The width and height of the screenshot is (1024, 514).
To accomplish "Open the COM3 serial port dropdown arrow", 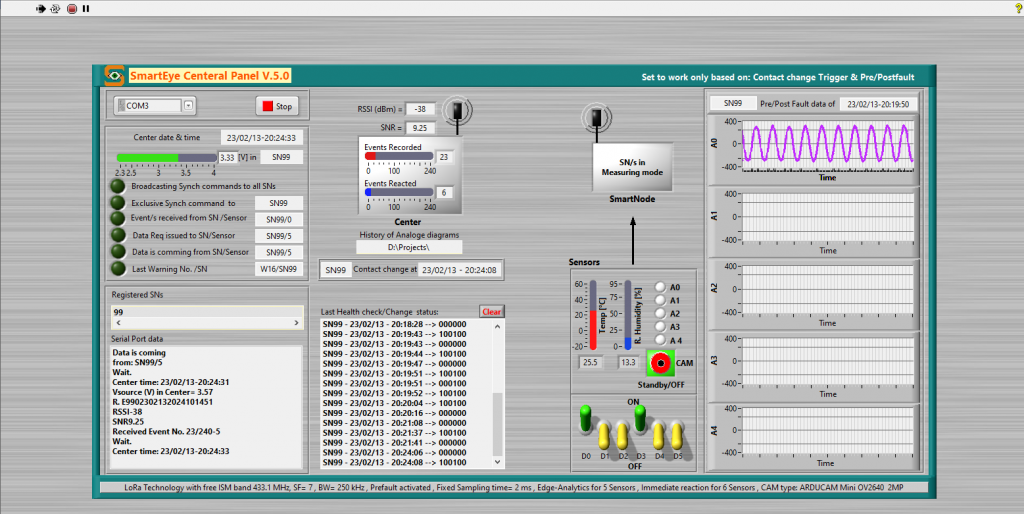I will click(188, 105).
